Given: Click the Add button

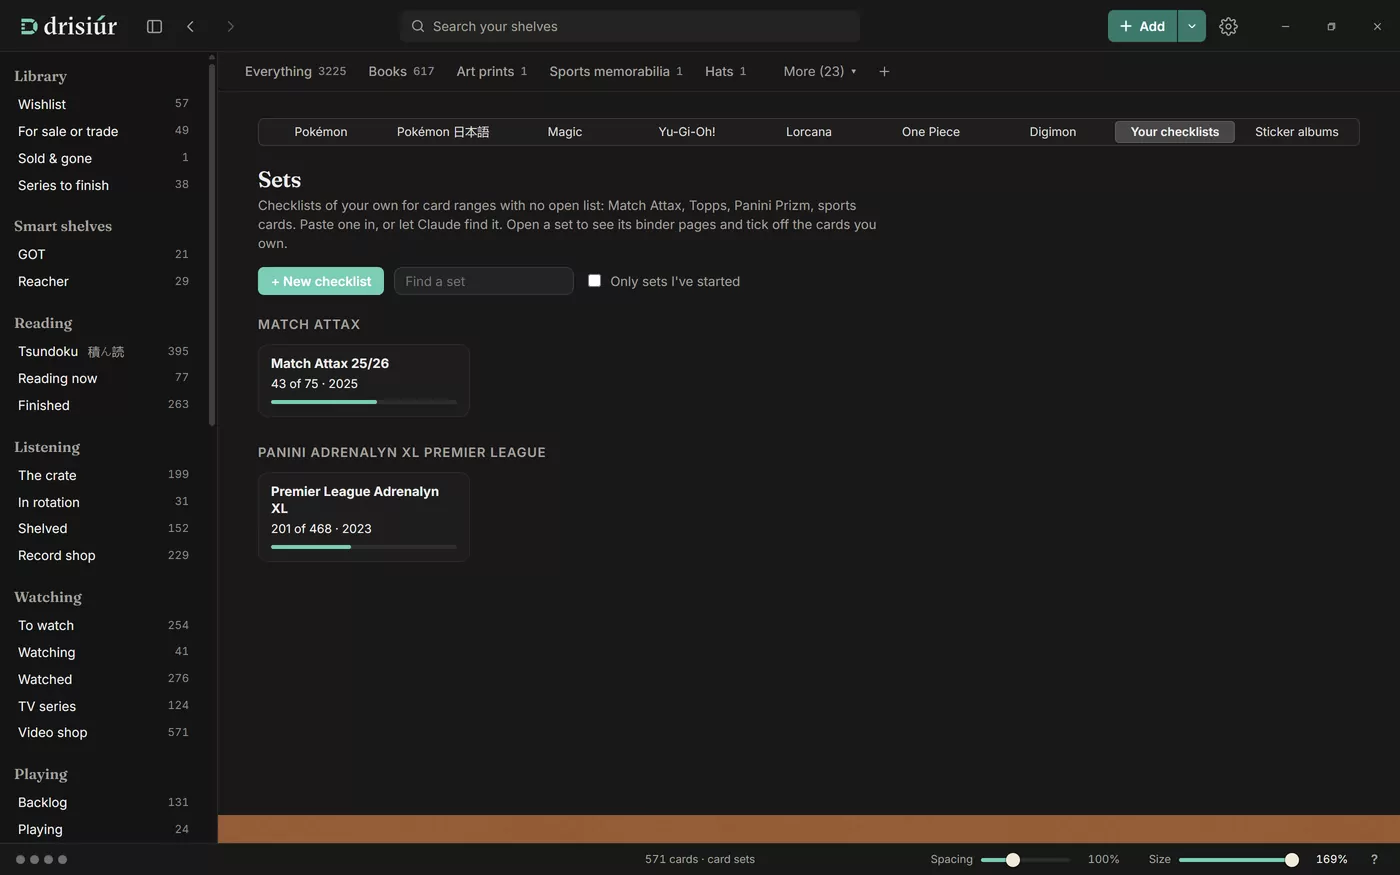Looking at the screenshot, I should click(1143, 26).
